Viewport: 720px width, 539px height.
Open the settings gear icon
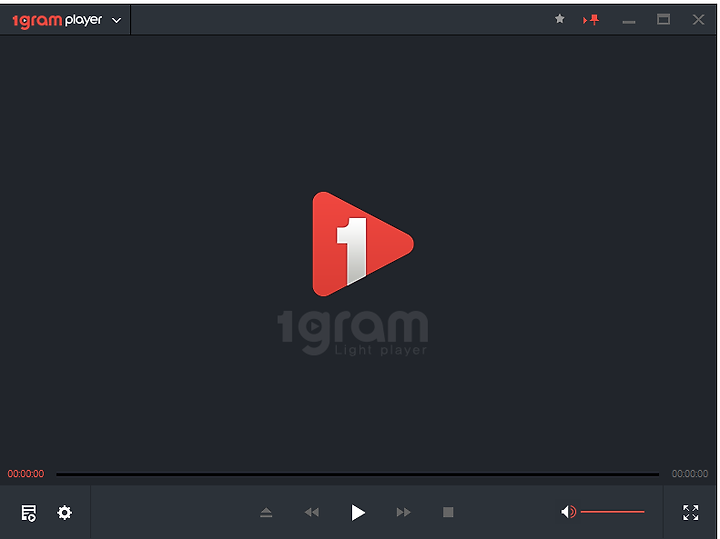point(64,512)
